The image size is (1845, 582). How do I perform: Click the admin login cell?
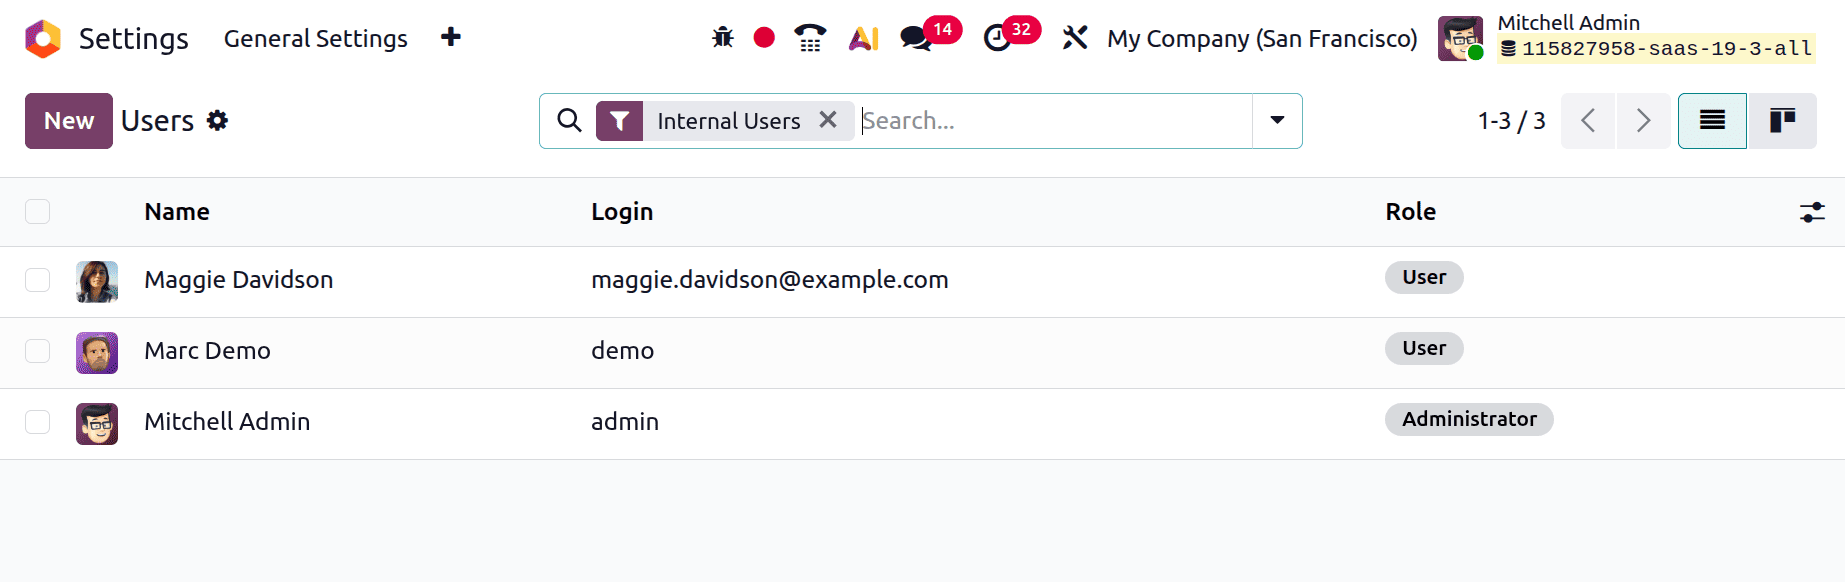pyautogui.click(x=625, y=422)
